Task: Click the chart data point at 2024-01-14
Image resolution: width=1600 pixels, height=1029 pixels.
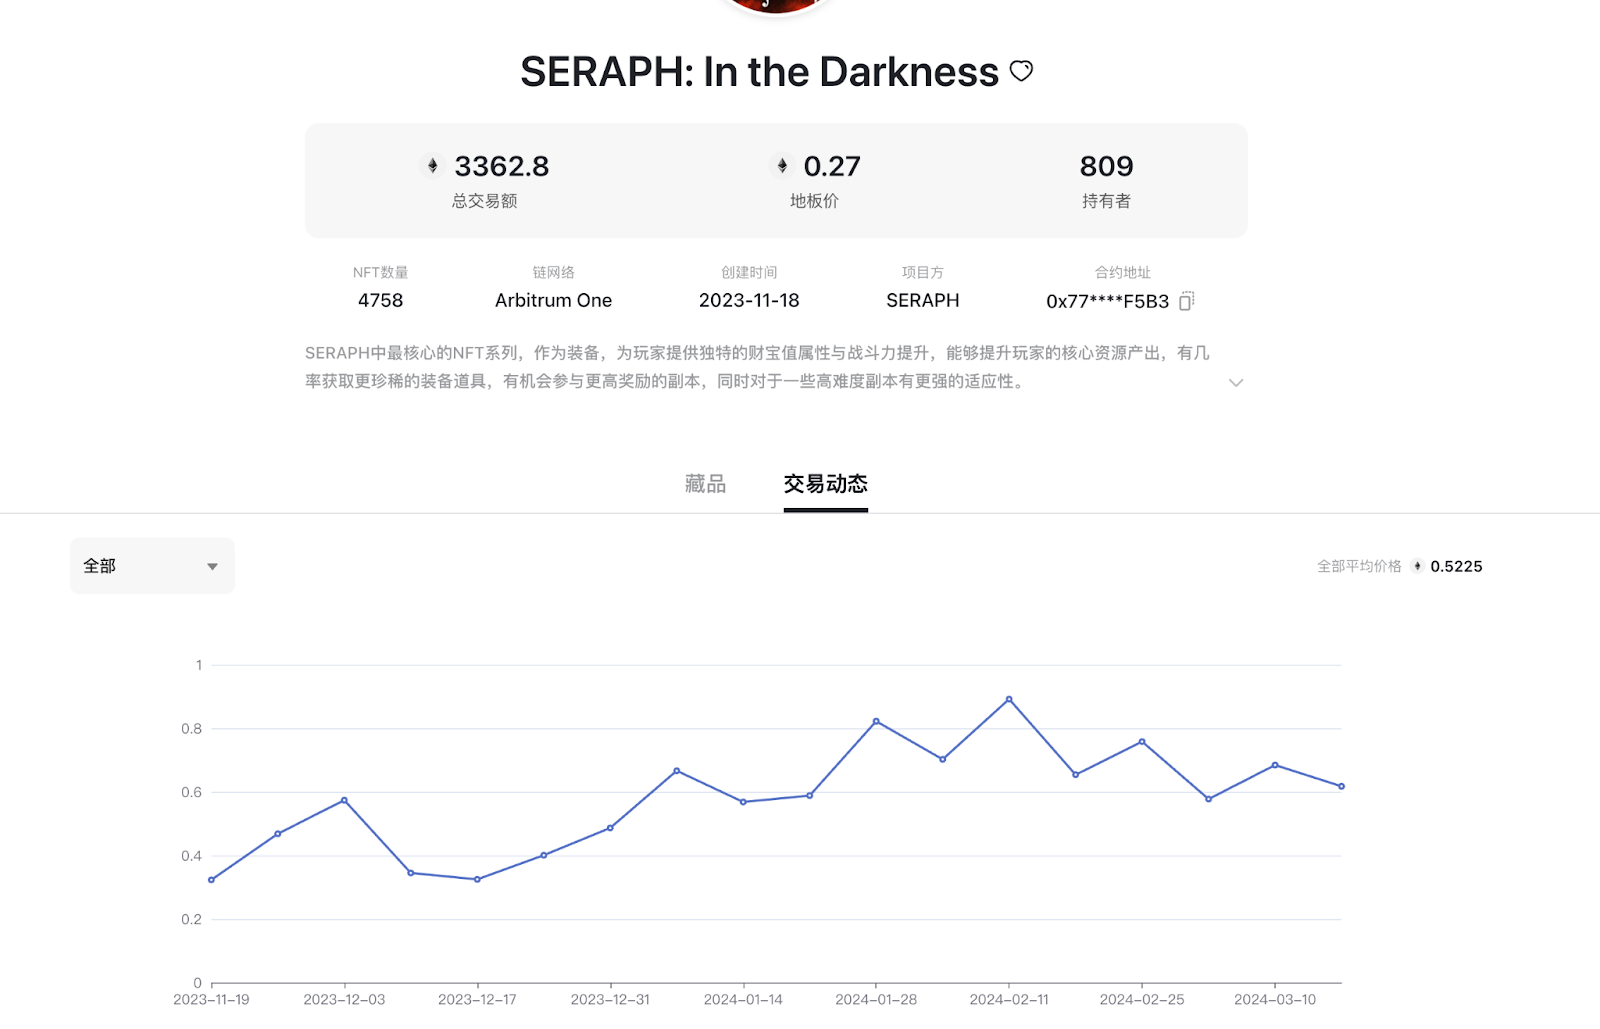Action: pyautogui.click(x=743, y=802)
